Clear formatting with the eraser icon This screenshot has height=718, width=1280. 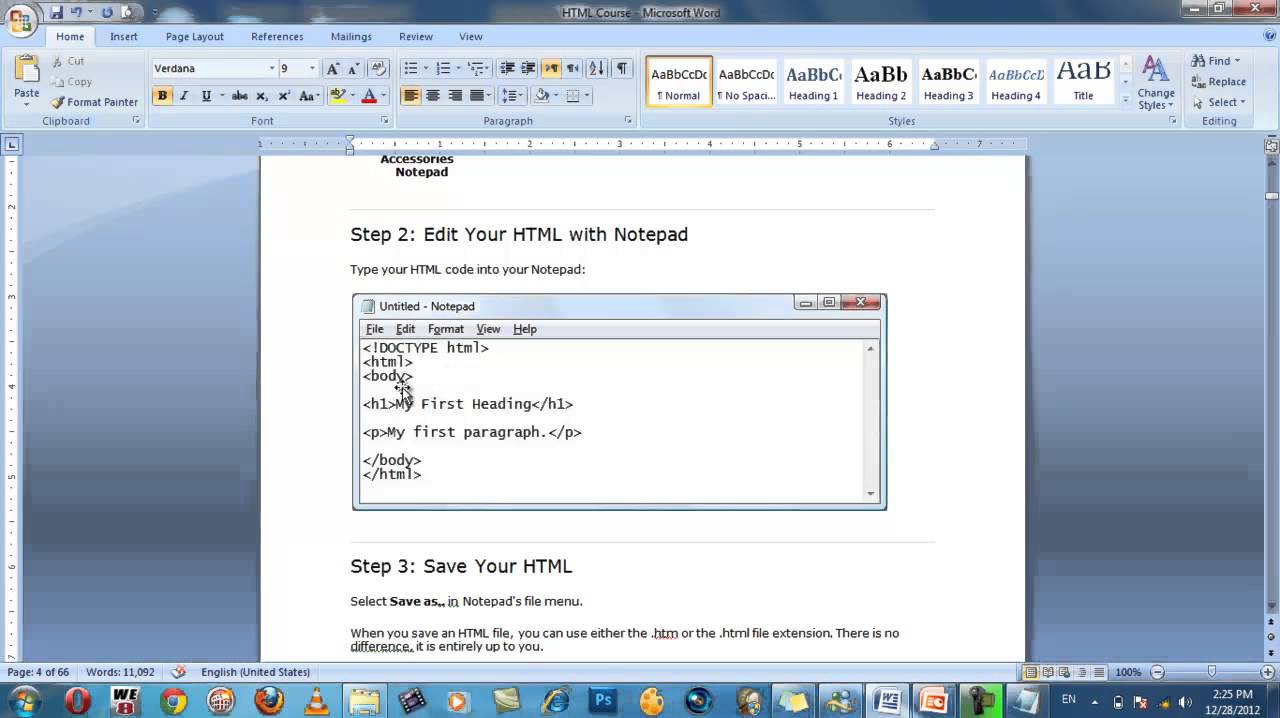(378, 69)
